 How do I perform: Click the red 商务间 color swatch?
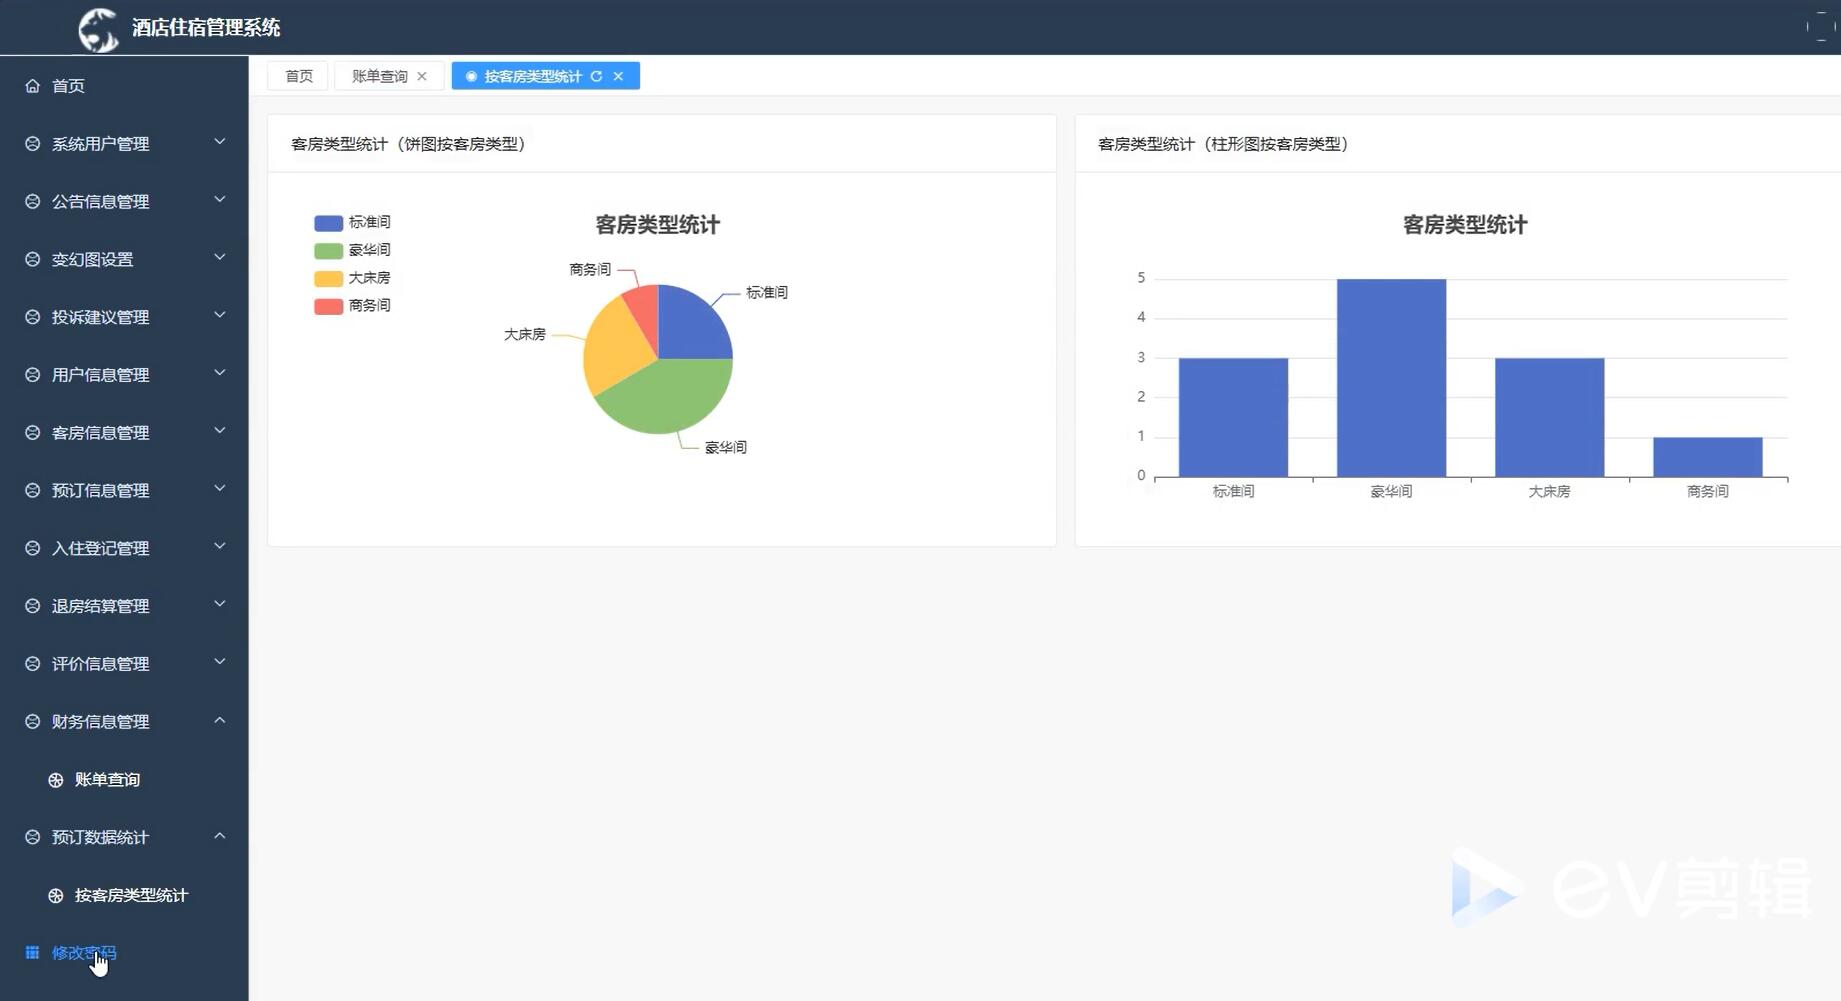(328, 305)
